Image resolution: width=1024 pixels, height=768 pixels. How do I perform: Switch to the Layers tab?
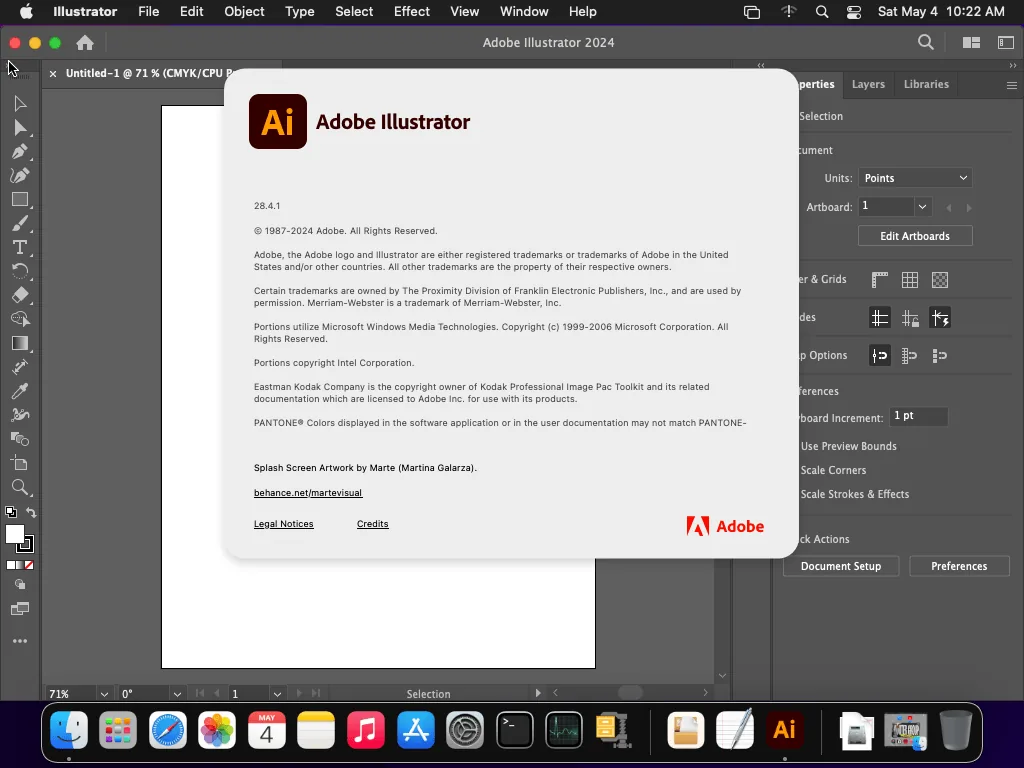(x=868, y=84)
